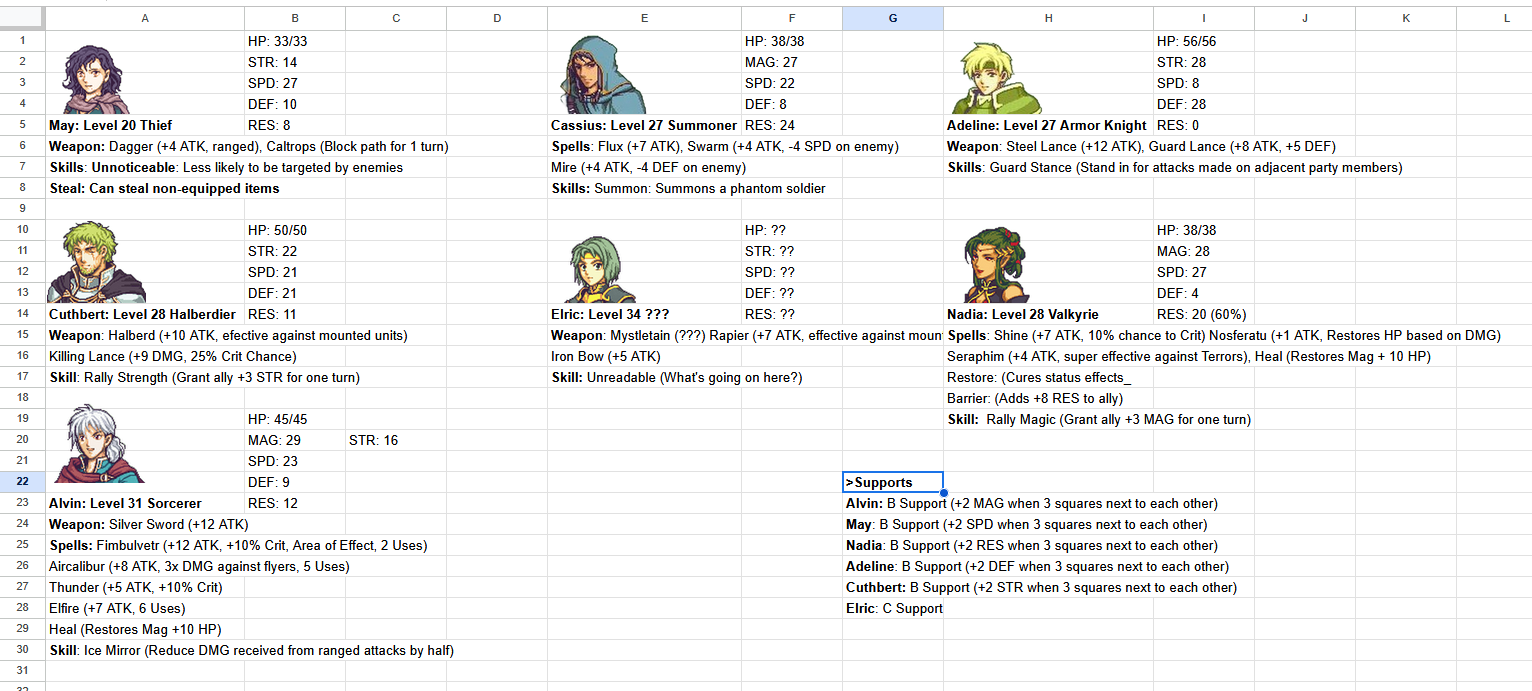Click column E header
The image size is (1532, 691).
[x=644, y=18]
